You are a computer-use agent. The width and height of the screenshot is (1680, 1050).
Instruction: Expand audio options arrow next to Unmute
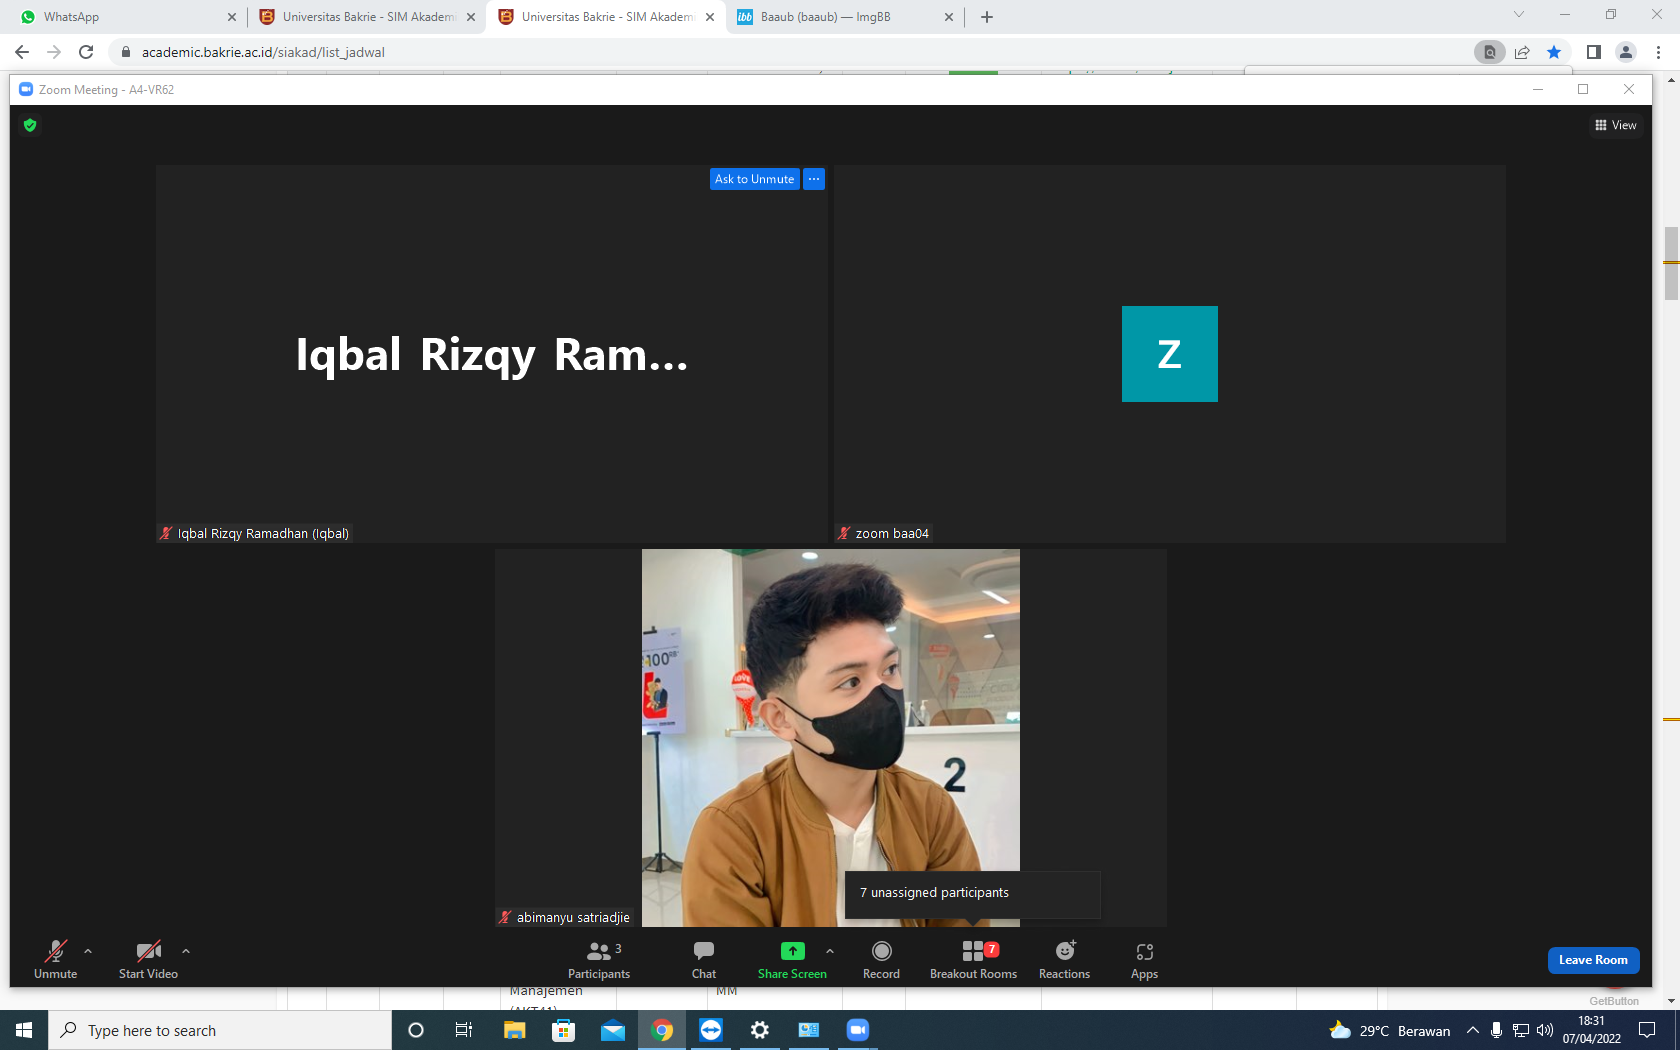(x=88, y=951)
